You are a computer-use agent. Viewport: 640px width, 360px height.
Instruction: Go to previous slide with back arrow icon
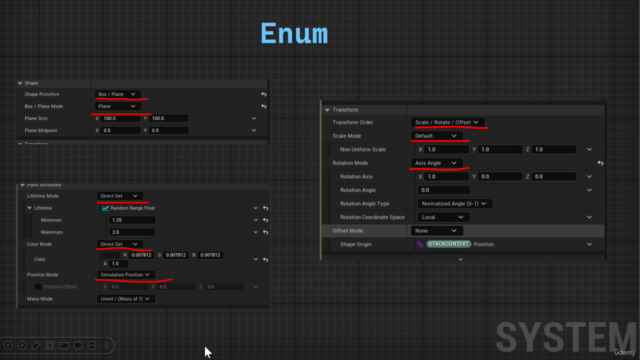(x=8, y=345)
